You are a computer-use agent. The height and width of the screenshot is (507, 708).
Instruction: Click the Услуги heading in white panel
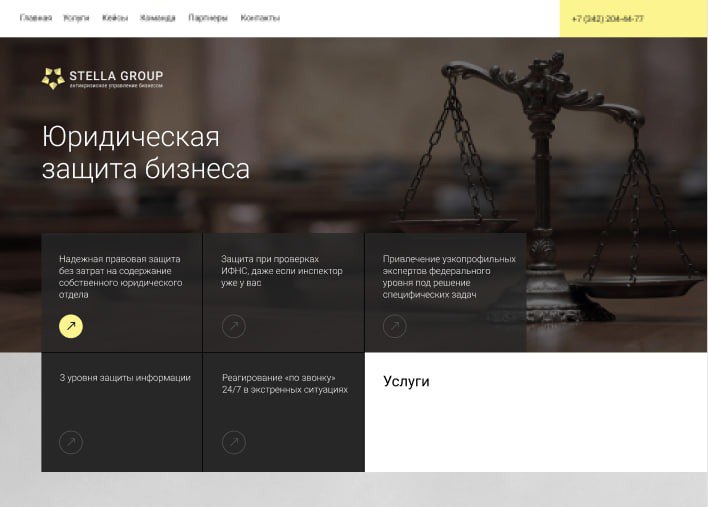click(406, 381)
